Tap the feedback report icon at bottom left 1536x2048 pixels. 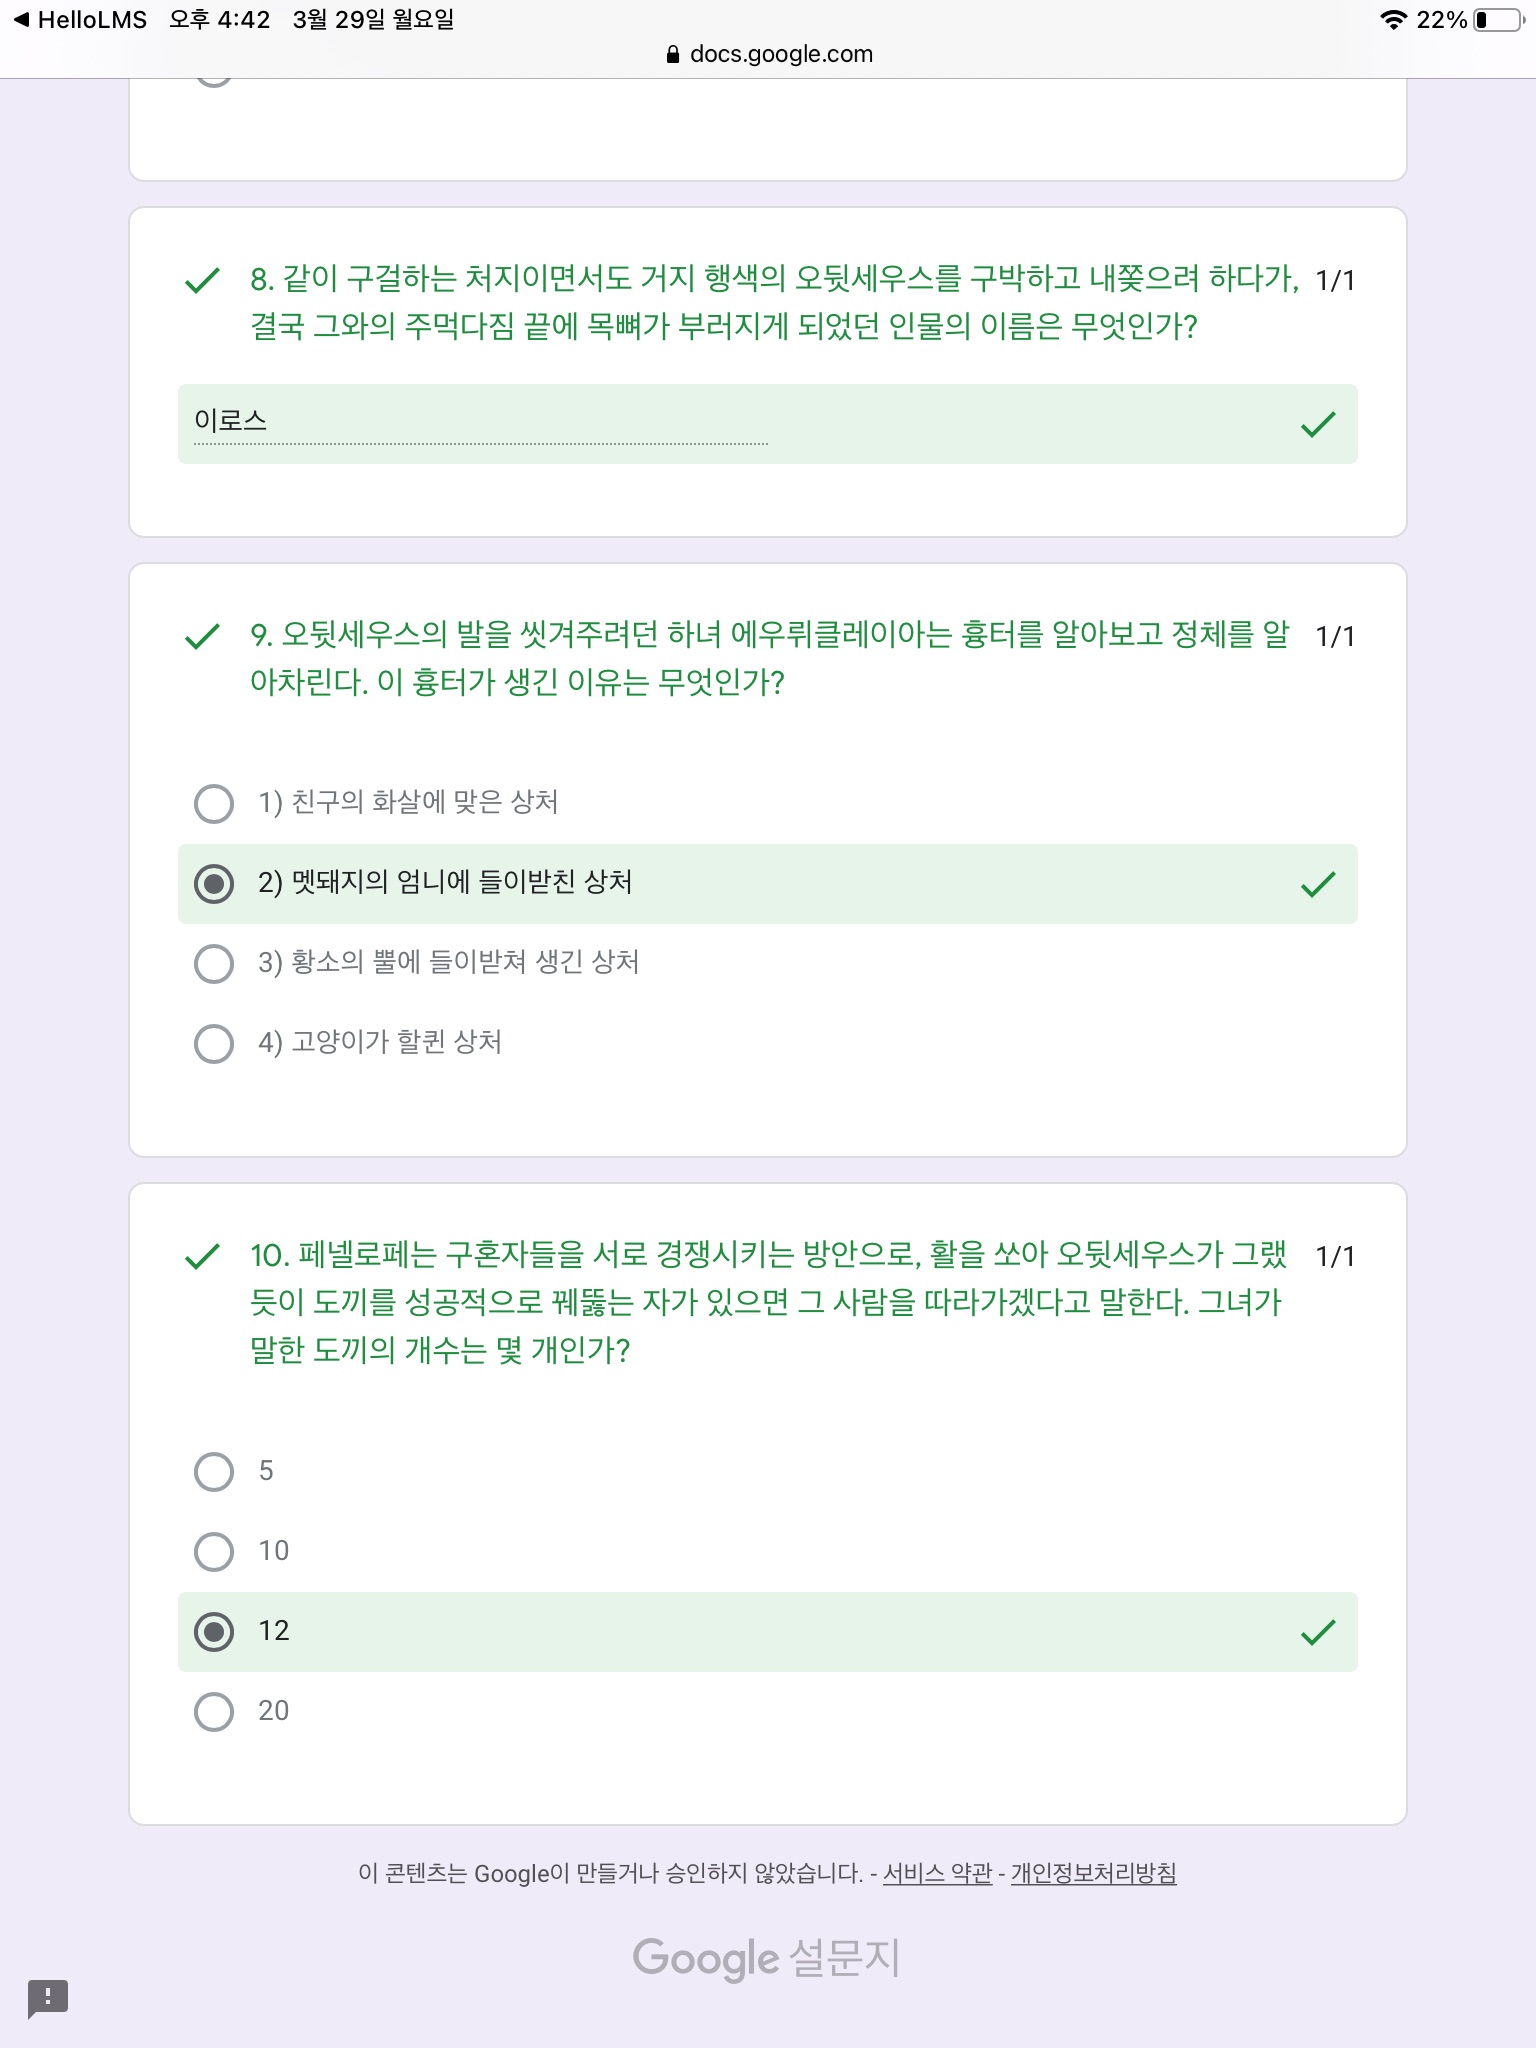(47, 1998)
